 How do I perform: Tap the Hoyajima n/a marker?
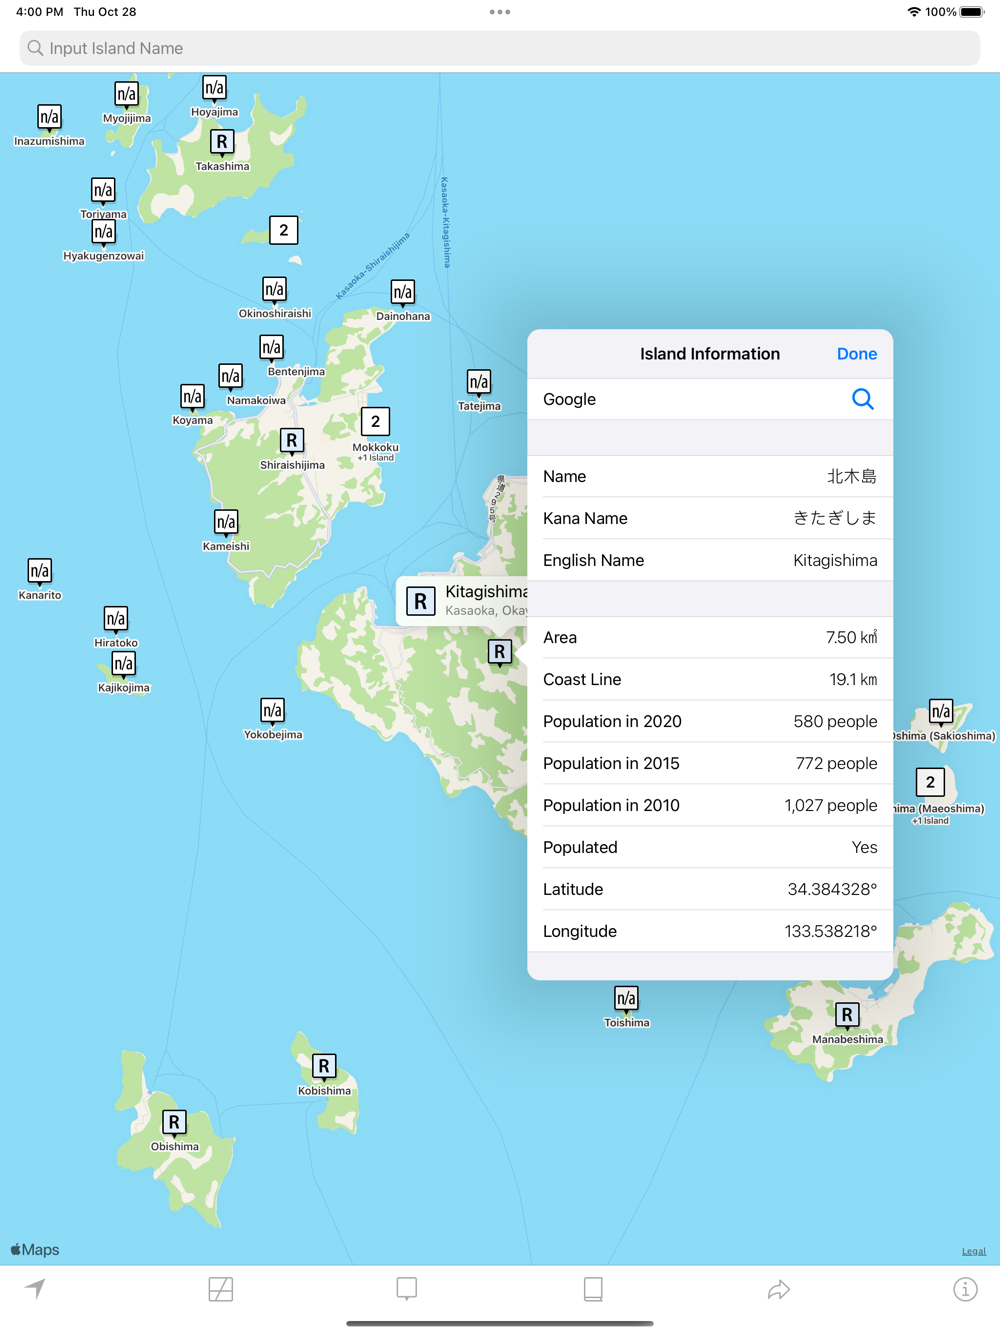point(214,89)
